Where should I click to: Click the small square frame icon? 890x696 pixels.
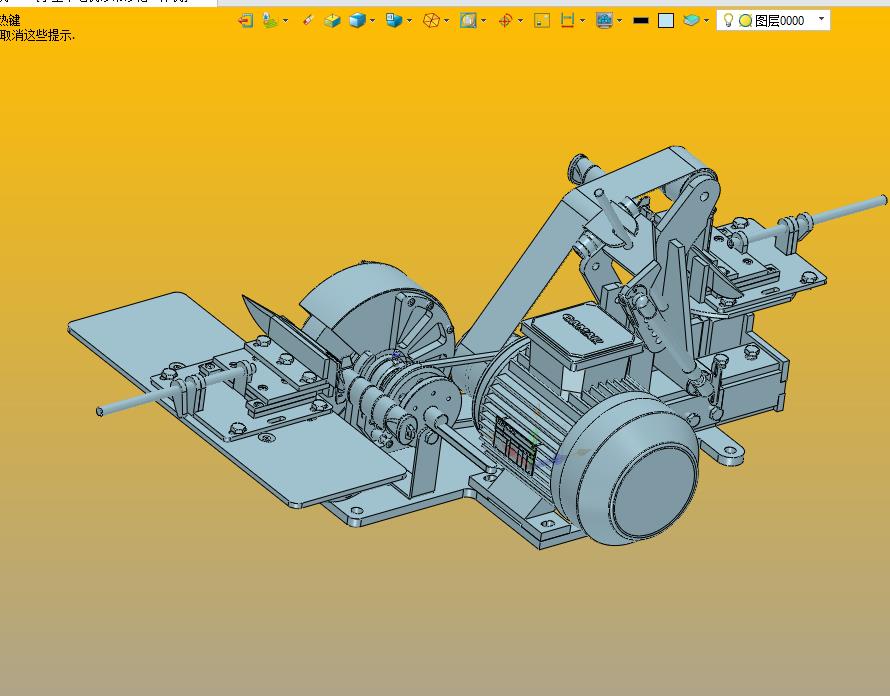click(x=542, y=21)
